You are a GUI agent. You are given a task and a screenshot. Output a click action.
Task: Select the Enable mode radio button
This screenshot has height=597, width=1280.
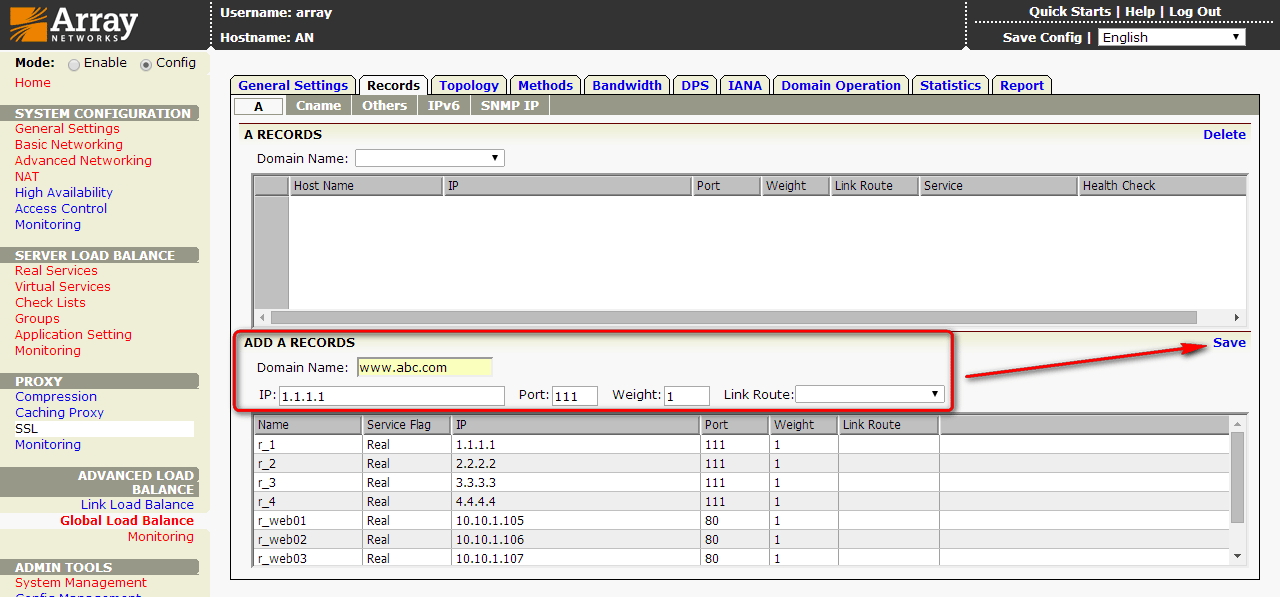click(x=74, y=64)
